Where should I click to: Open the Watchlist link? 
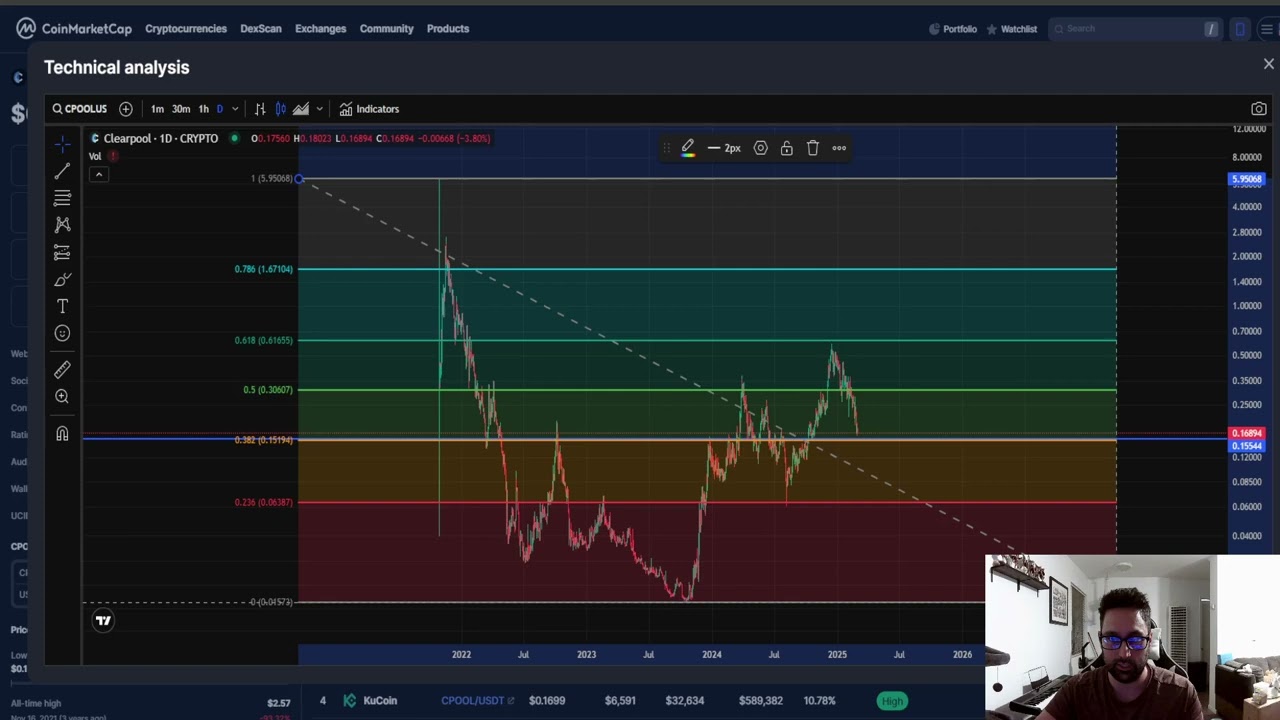coord(1012,29)
